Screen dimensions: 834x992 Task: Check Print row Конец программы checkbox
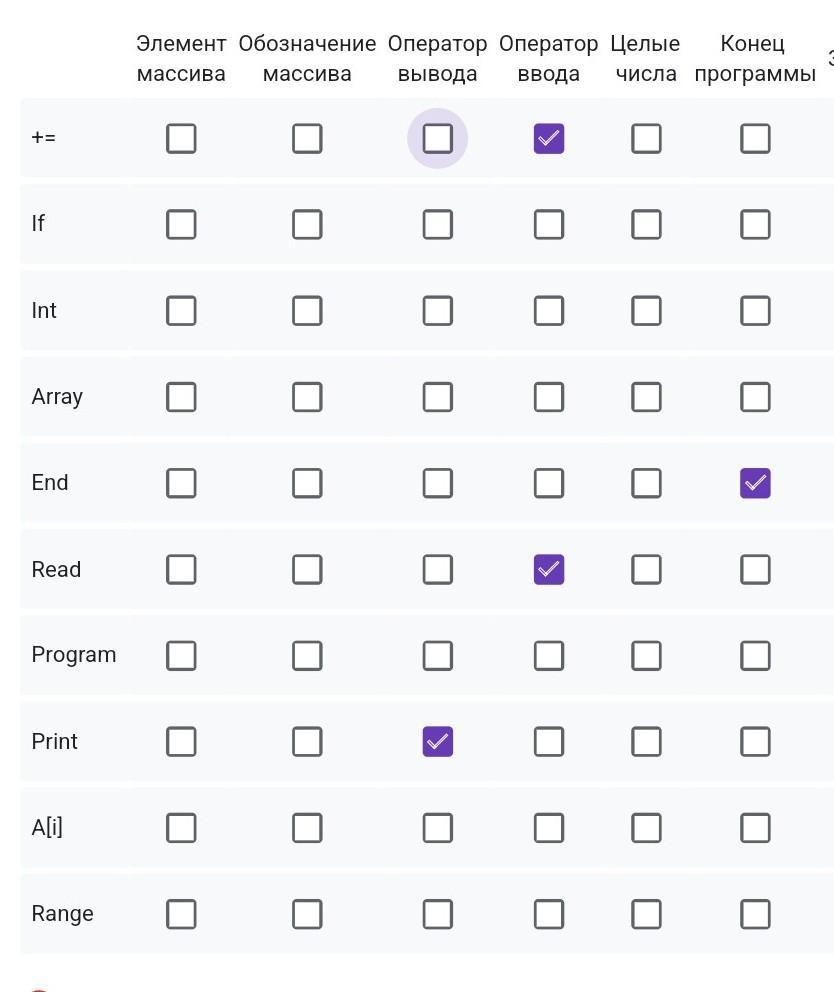point(755,741)
